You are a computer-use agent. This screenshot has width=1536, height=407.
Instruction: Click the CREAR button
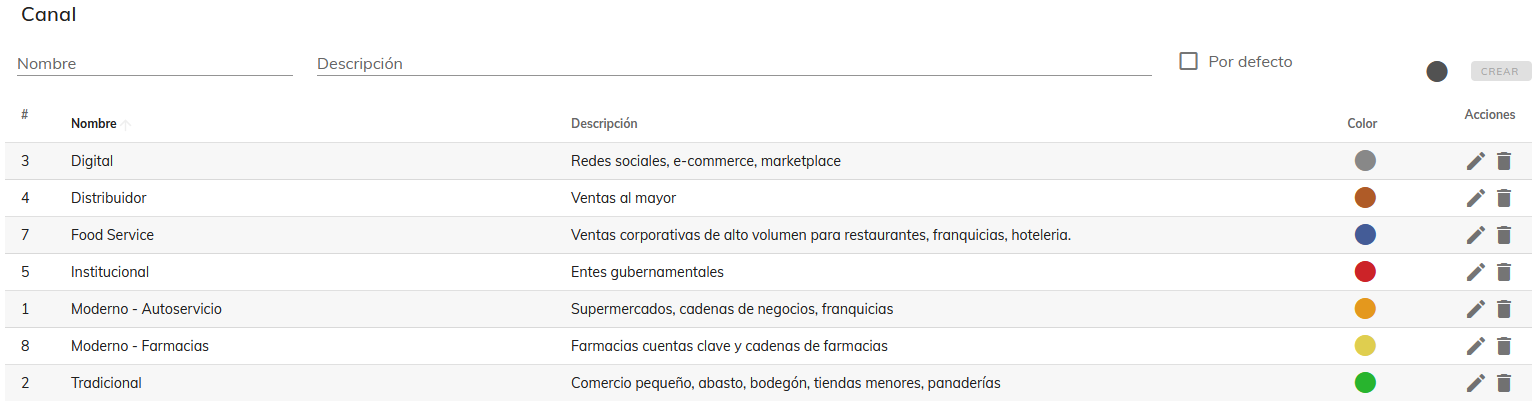tap(1500, 71)
